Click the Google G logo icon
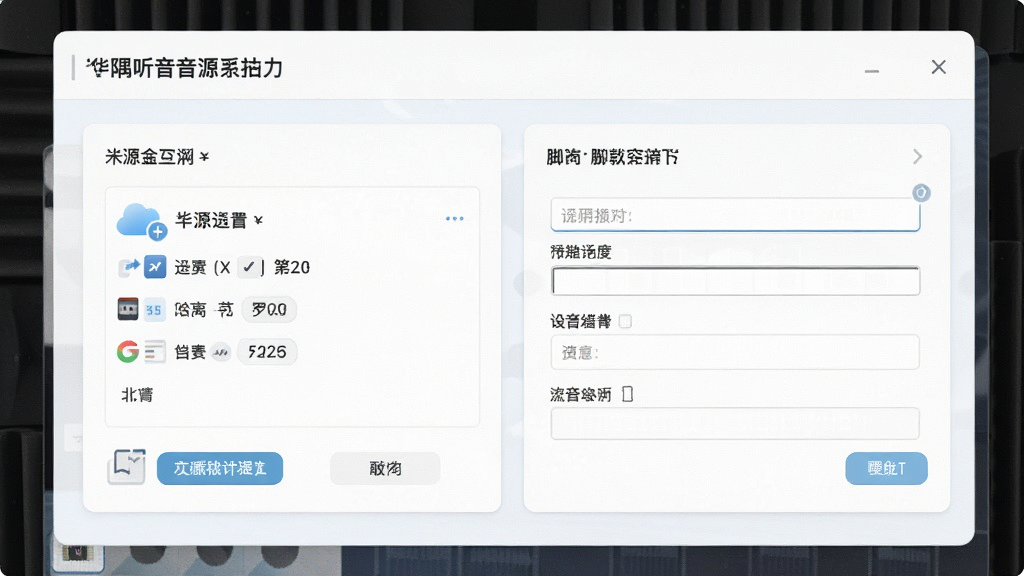 click(128, 352)
